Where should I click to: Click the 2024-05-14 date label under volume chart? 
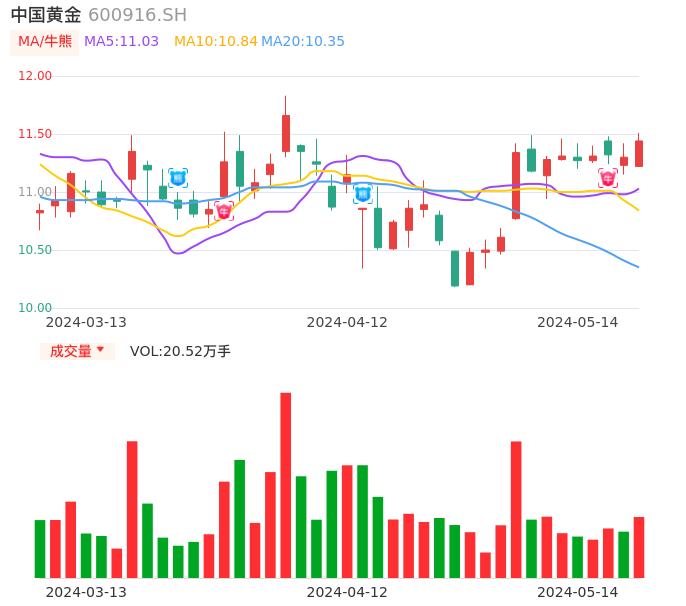[578, 592]
